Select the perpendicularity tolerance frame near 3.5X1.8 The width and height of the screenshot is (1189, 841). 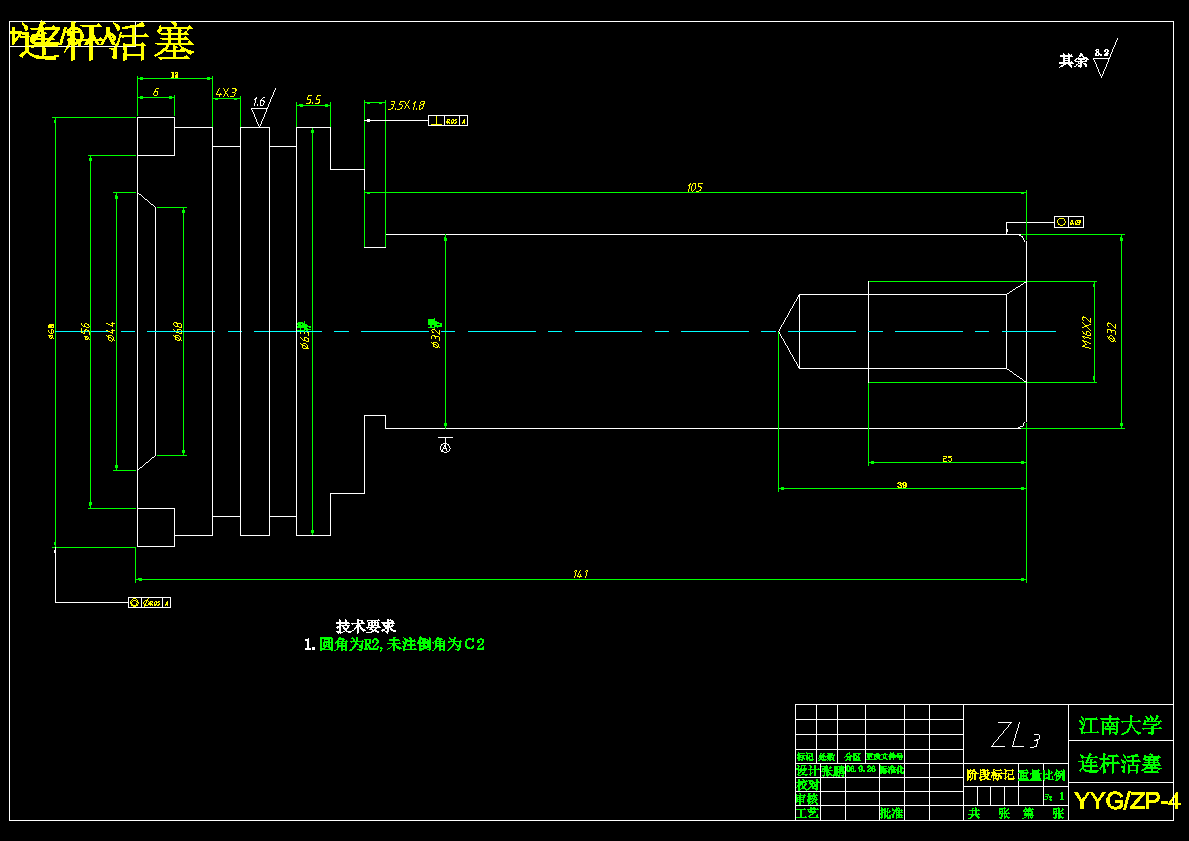coord(448,121)
